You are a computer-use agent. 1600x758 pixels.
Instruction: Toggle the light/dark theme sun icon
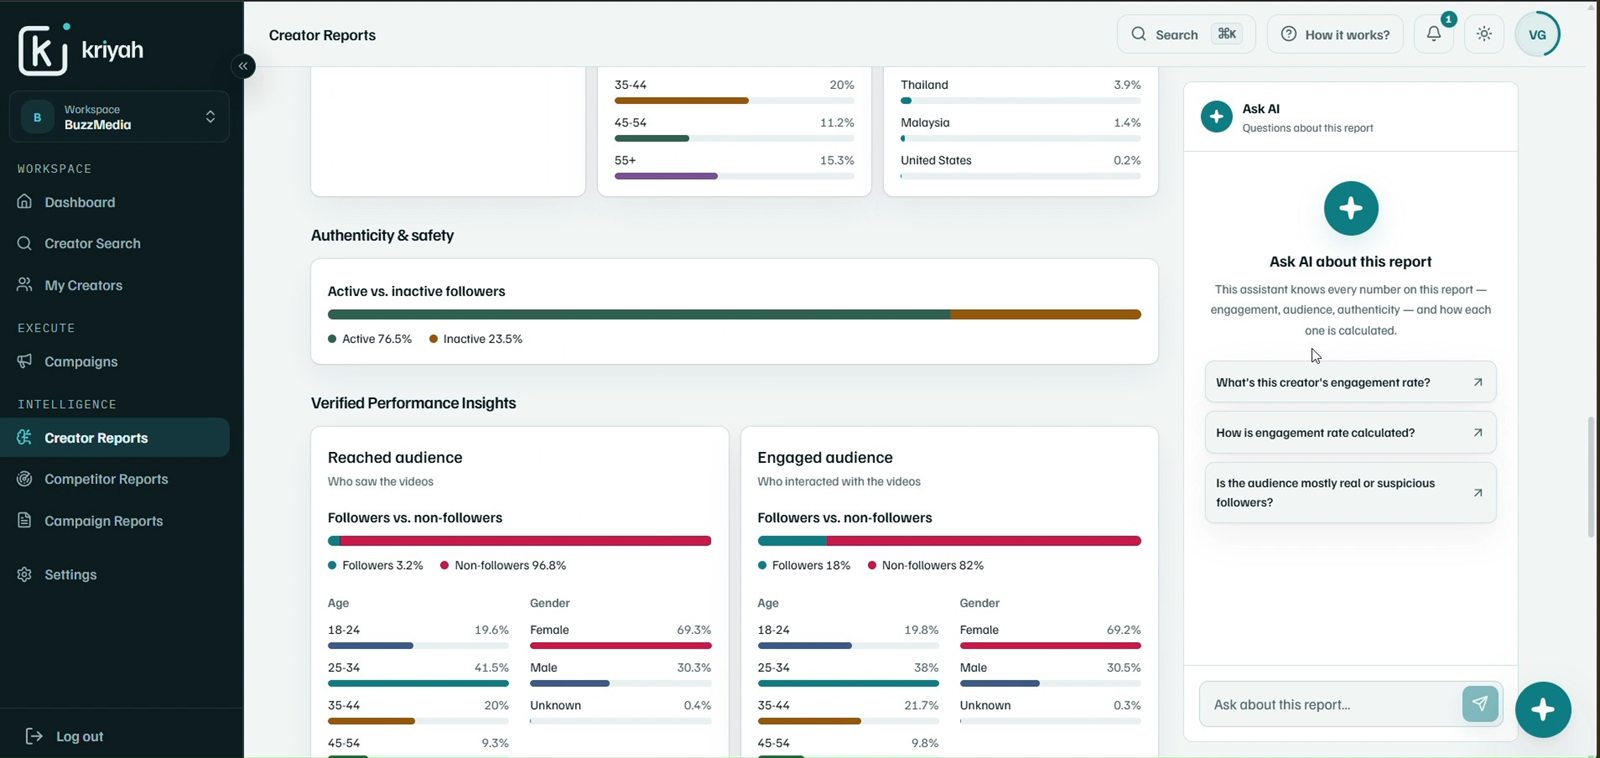[1484, 34]
